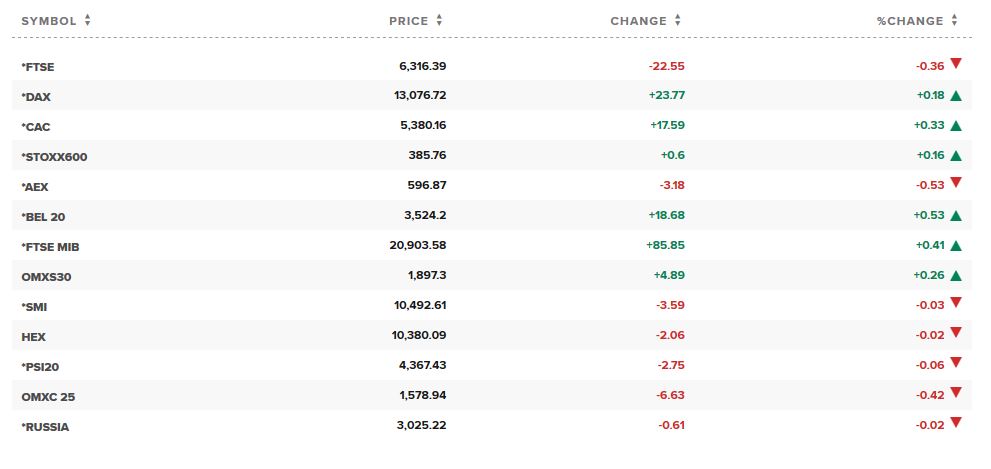Sort table by the PRICE column arrows
The height and width of the screenshot is (469, 991).
pos(439,20)
